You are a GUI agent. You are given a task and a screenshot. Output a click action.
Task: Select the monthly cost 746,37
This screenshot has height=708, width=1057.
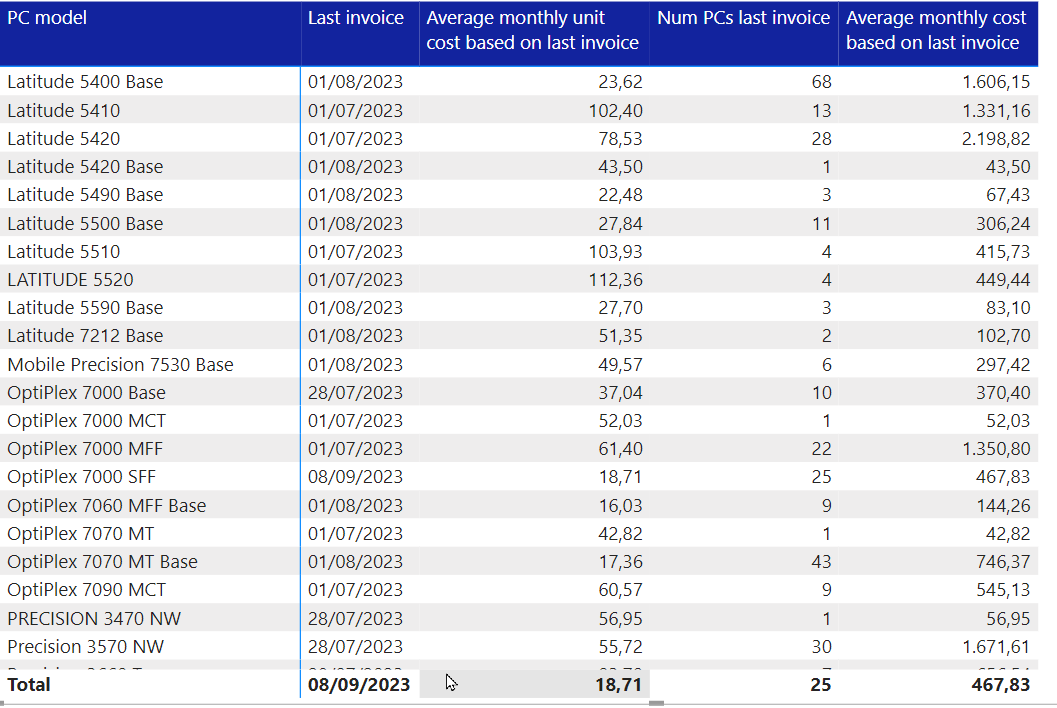[1003, 562]
